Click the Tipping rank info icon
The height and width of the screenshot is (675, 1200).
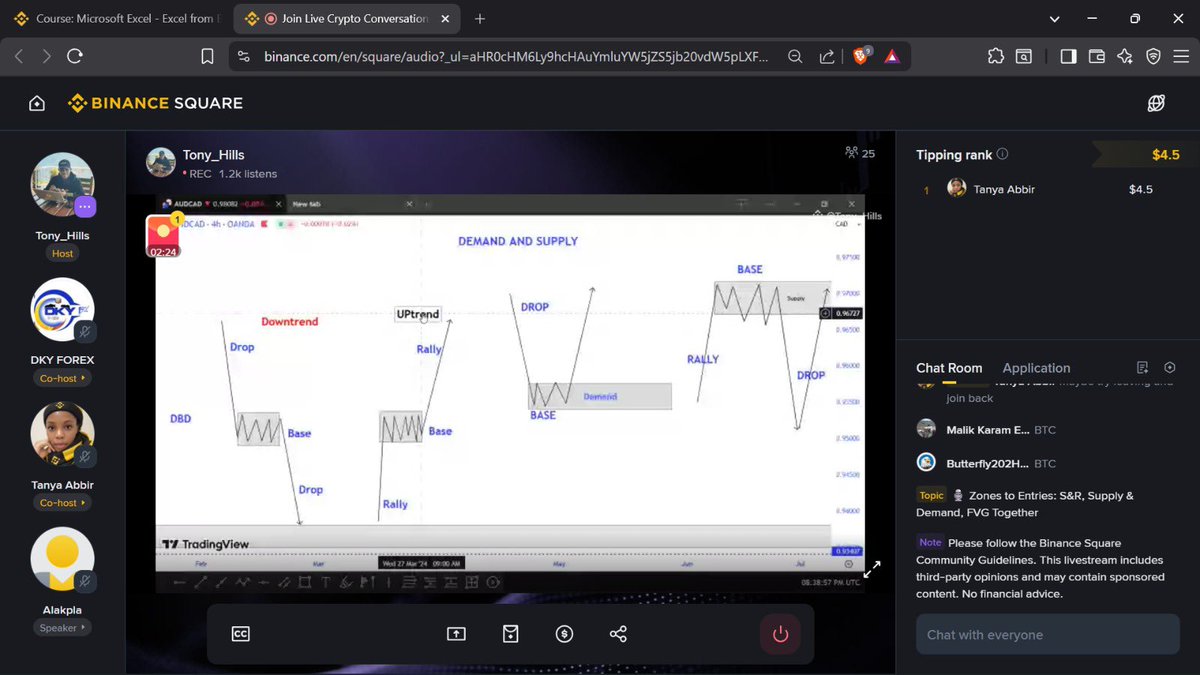[x=1003, y=154]
